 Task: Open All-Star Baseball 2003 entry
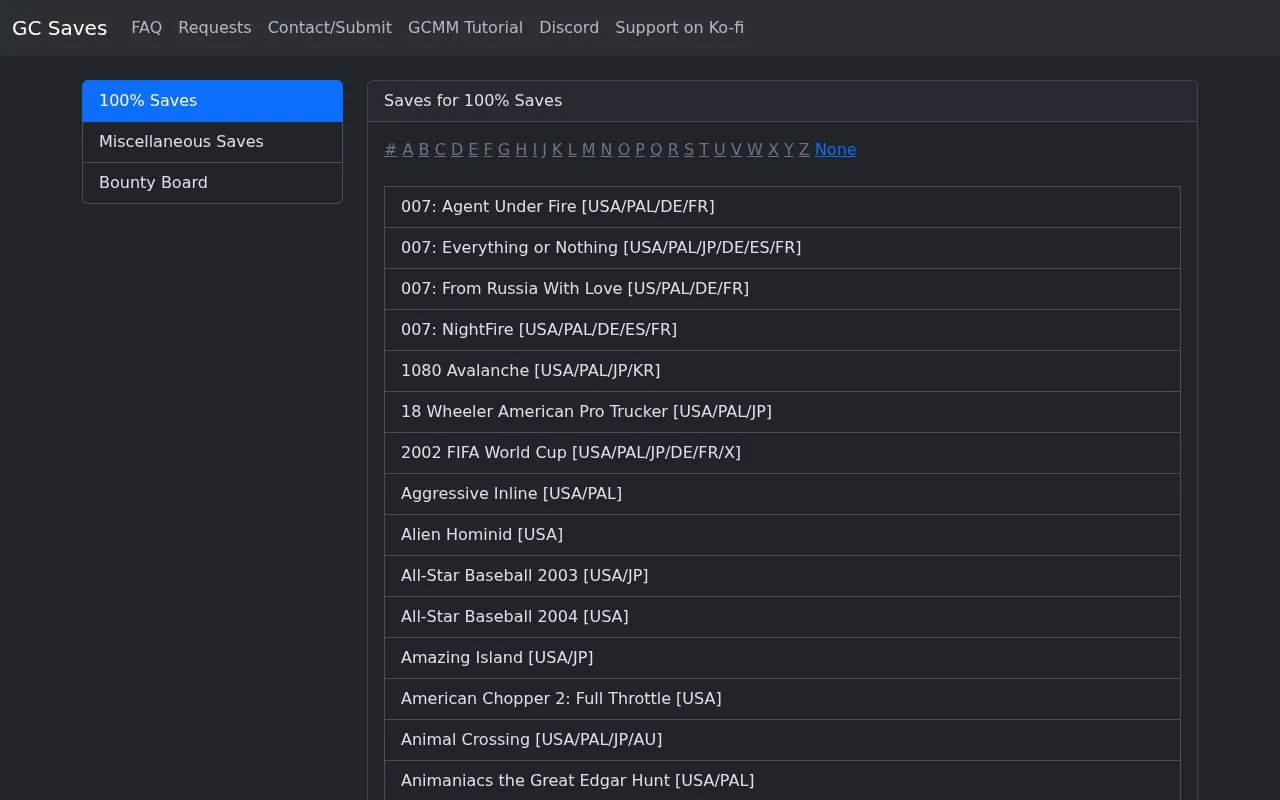point(782,576)
